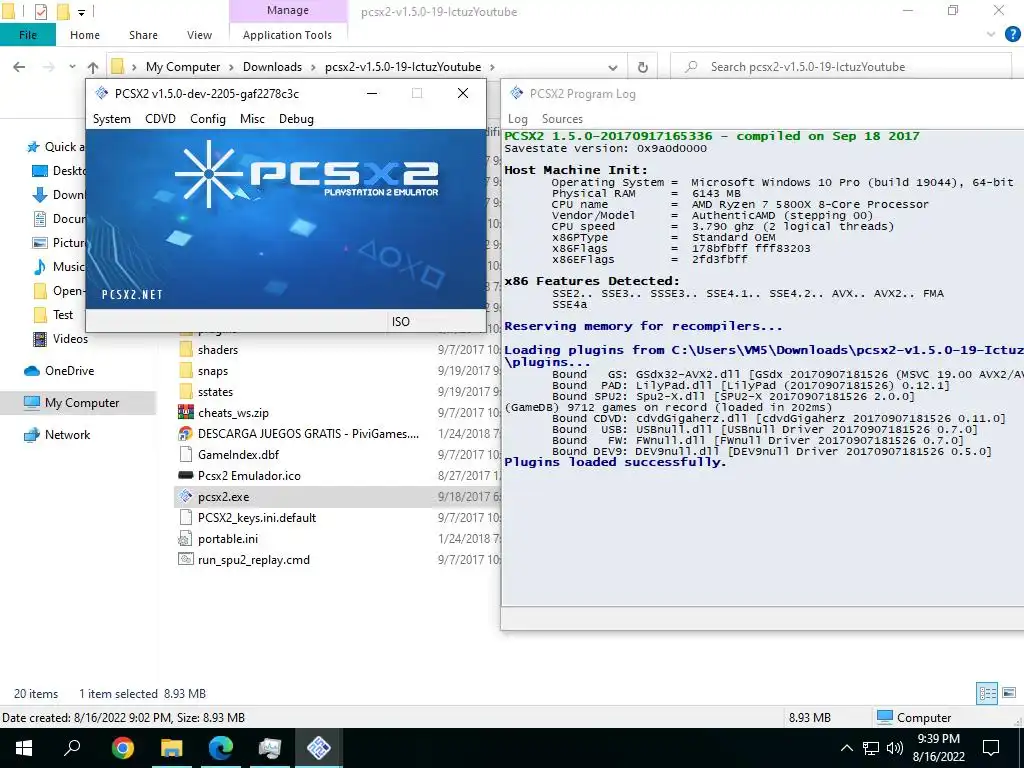Screen dimensions: 1024x768
Task: Expand the chevron after pcsx2-v1.5.0-19-IctuzYoutube breadcrumb
Action: (492, 67)
